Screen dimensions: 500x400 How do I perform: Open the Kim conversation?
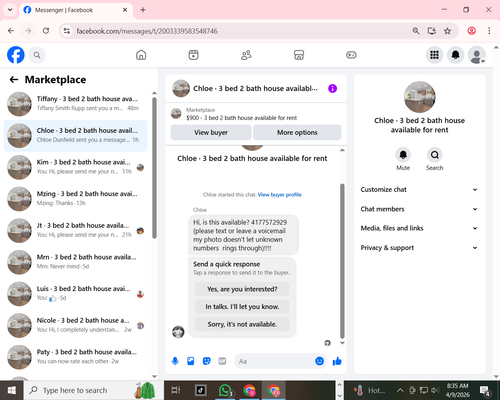[x=75, y=167]
